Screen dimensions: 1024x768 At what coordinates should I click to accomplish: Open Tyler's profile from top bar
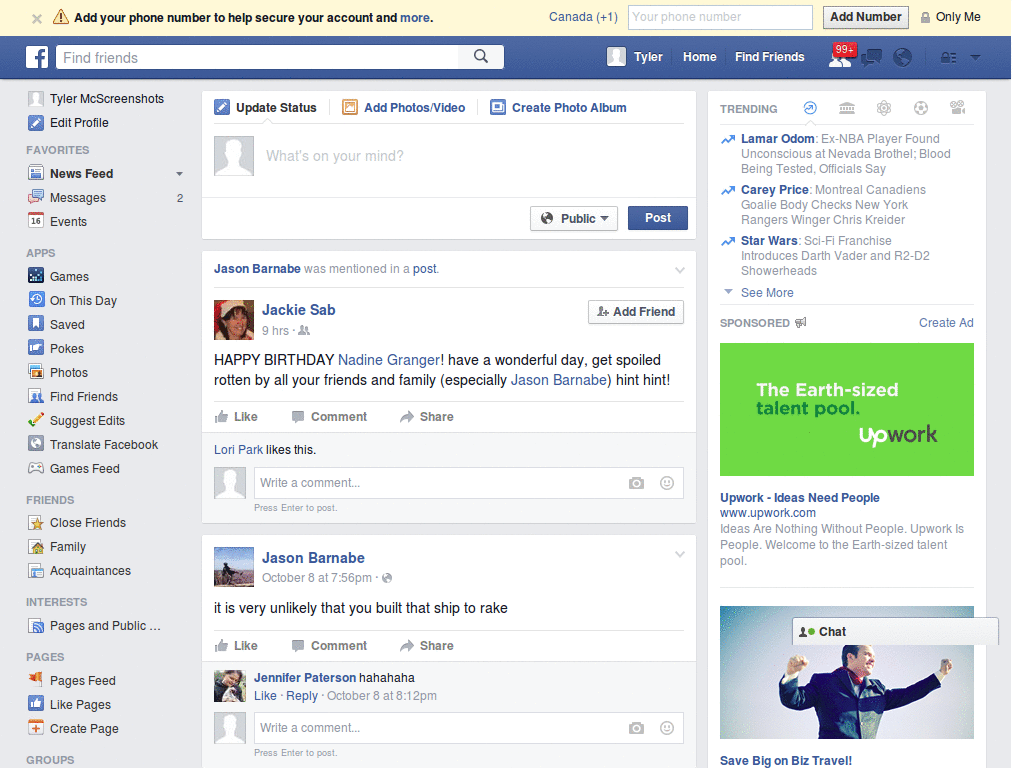635,57
